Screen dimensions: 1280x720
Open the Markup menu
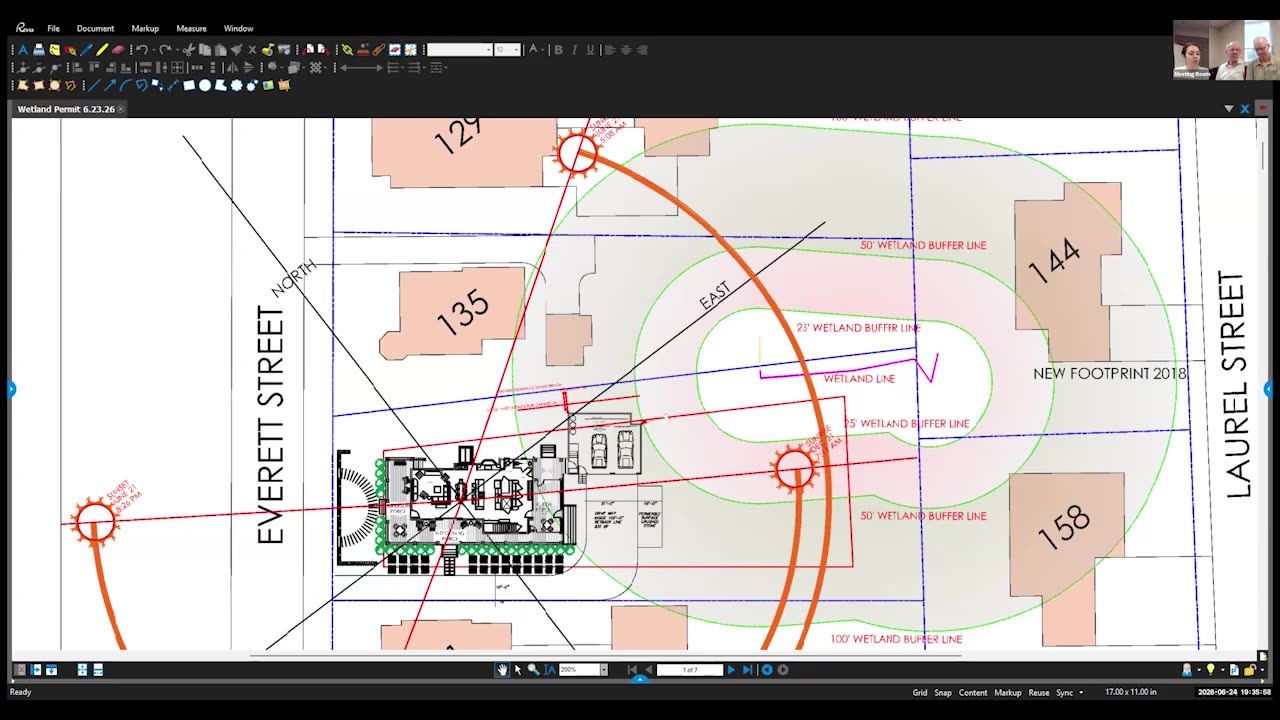[x=145, y=28]
